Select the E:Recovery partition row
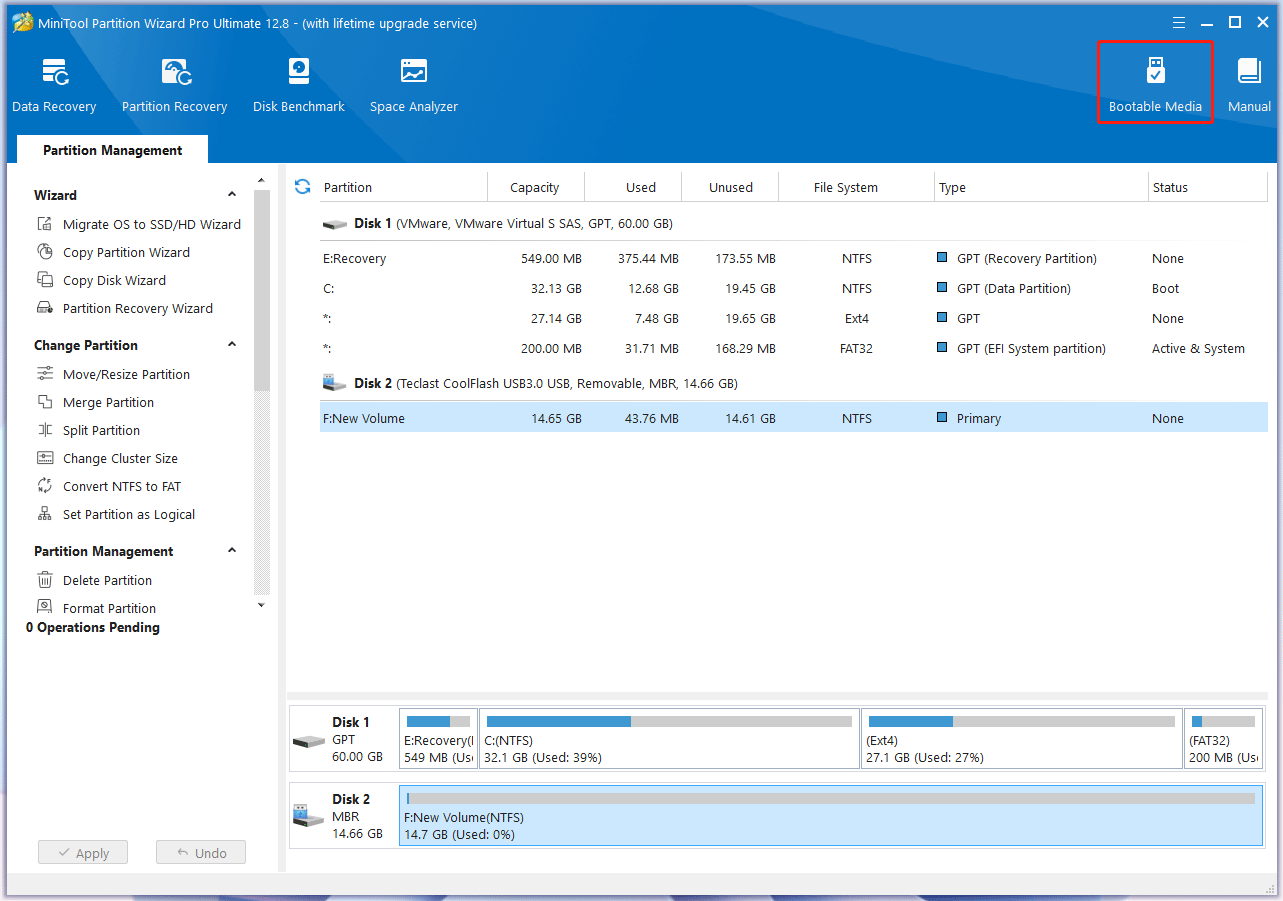 point(794,258)
